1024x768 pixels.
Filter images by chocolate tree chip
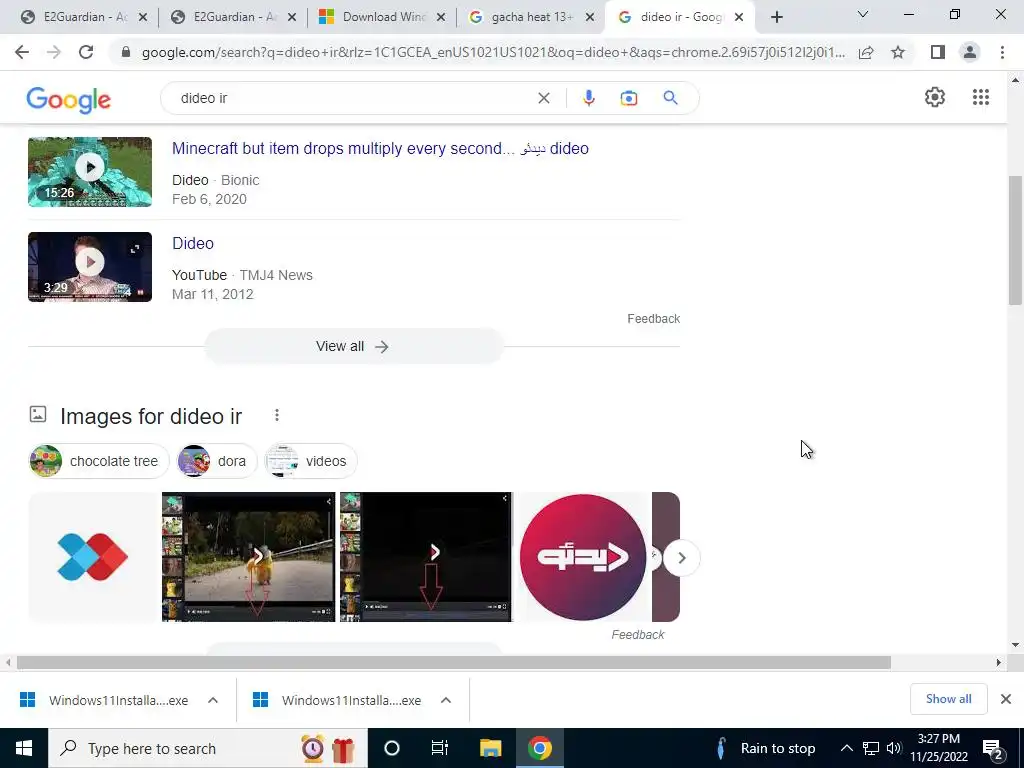[99, 461]
